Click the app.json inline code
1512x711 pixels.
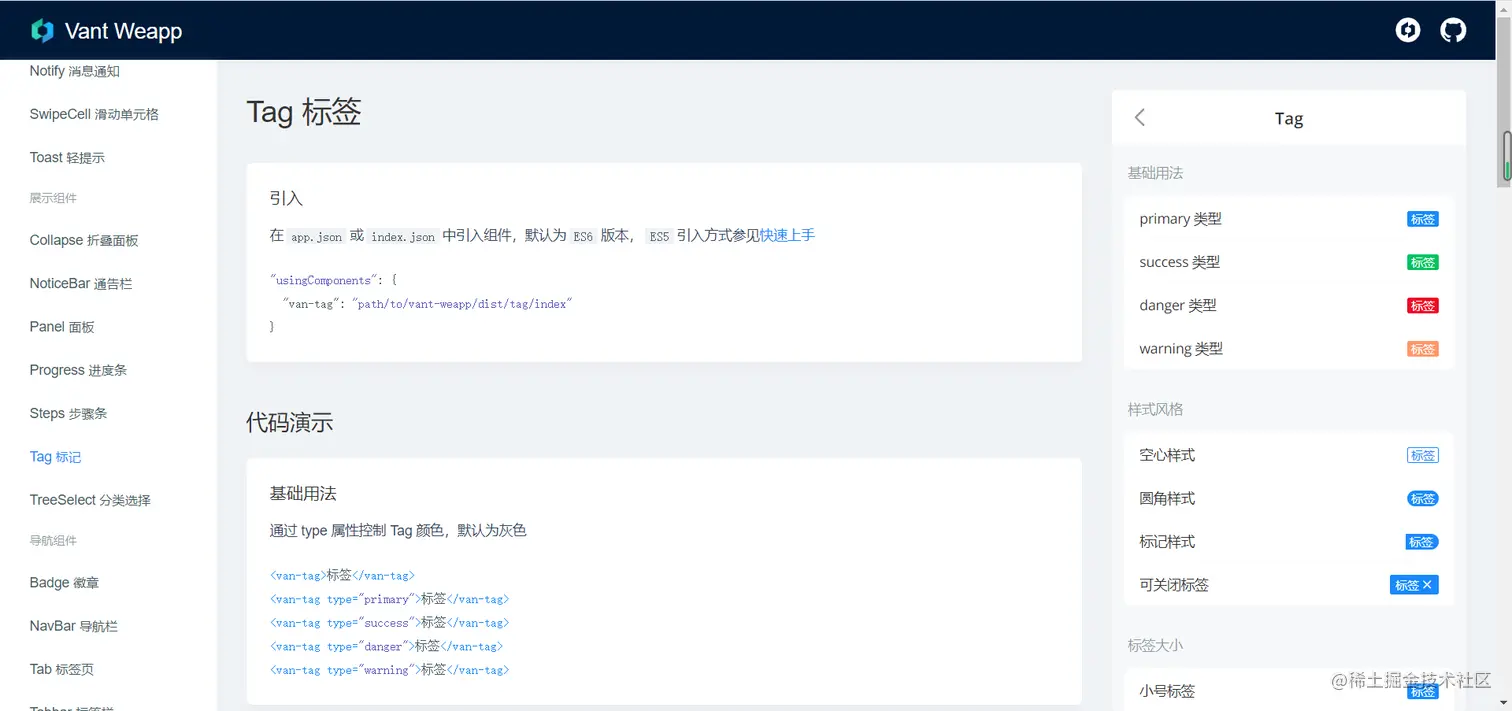click(317, 237)
